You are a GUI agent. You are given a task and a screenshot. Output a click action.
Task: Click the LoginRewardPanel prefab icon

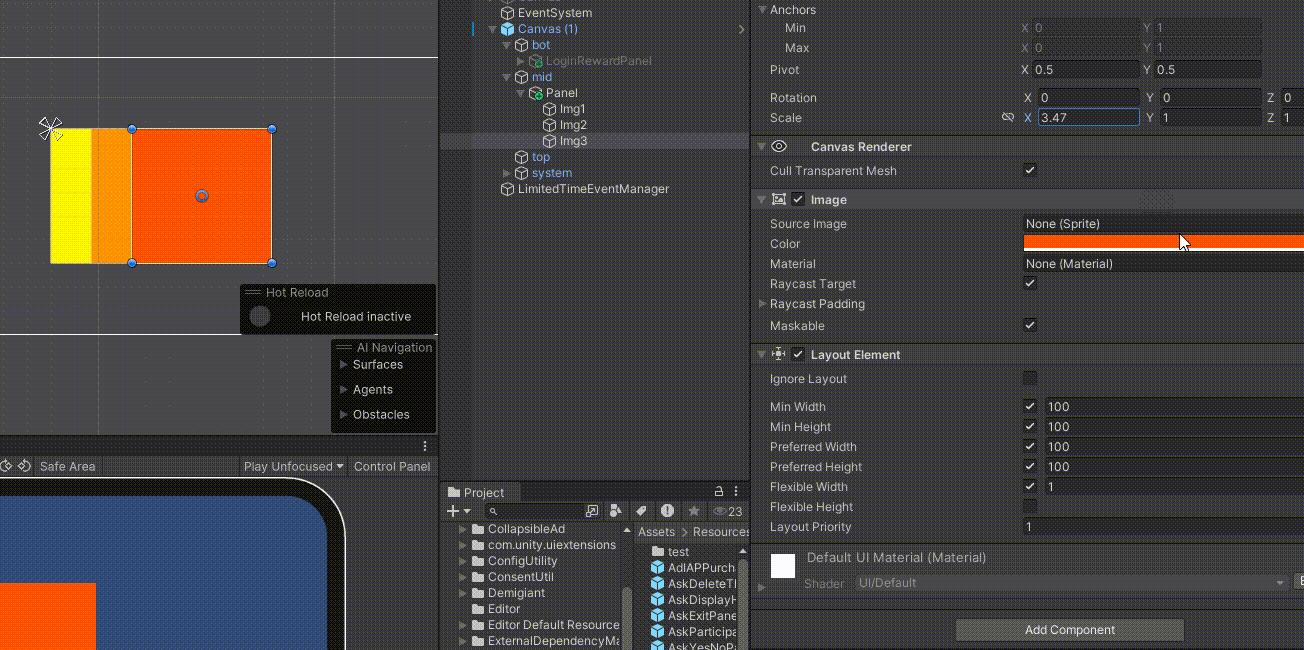click(535, 61)
